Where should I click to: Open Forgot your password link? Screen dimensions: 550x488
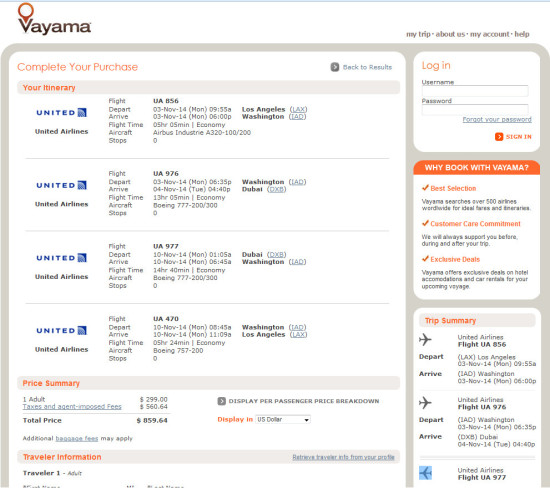(x=497, y=119)
